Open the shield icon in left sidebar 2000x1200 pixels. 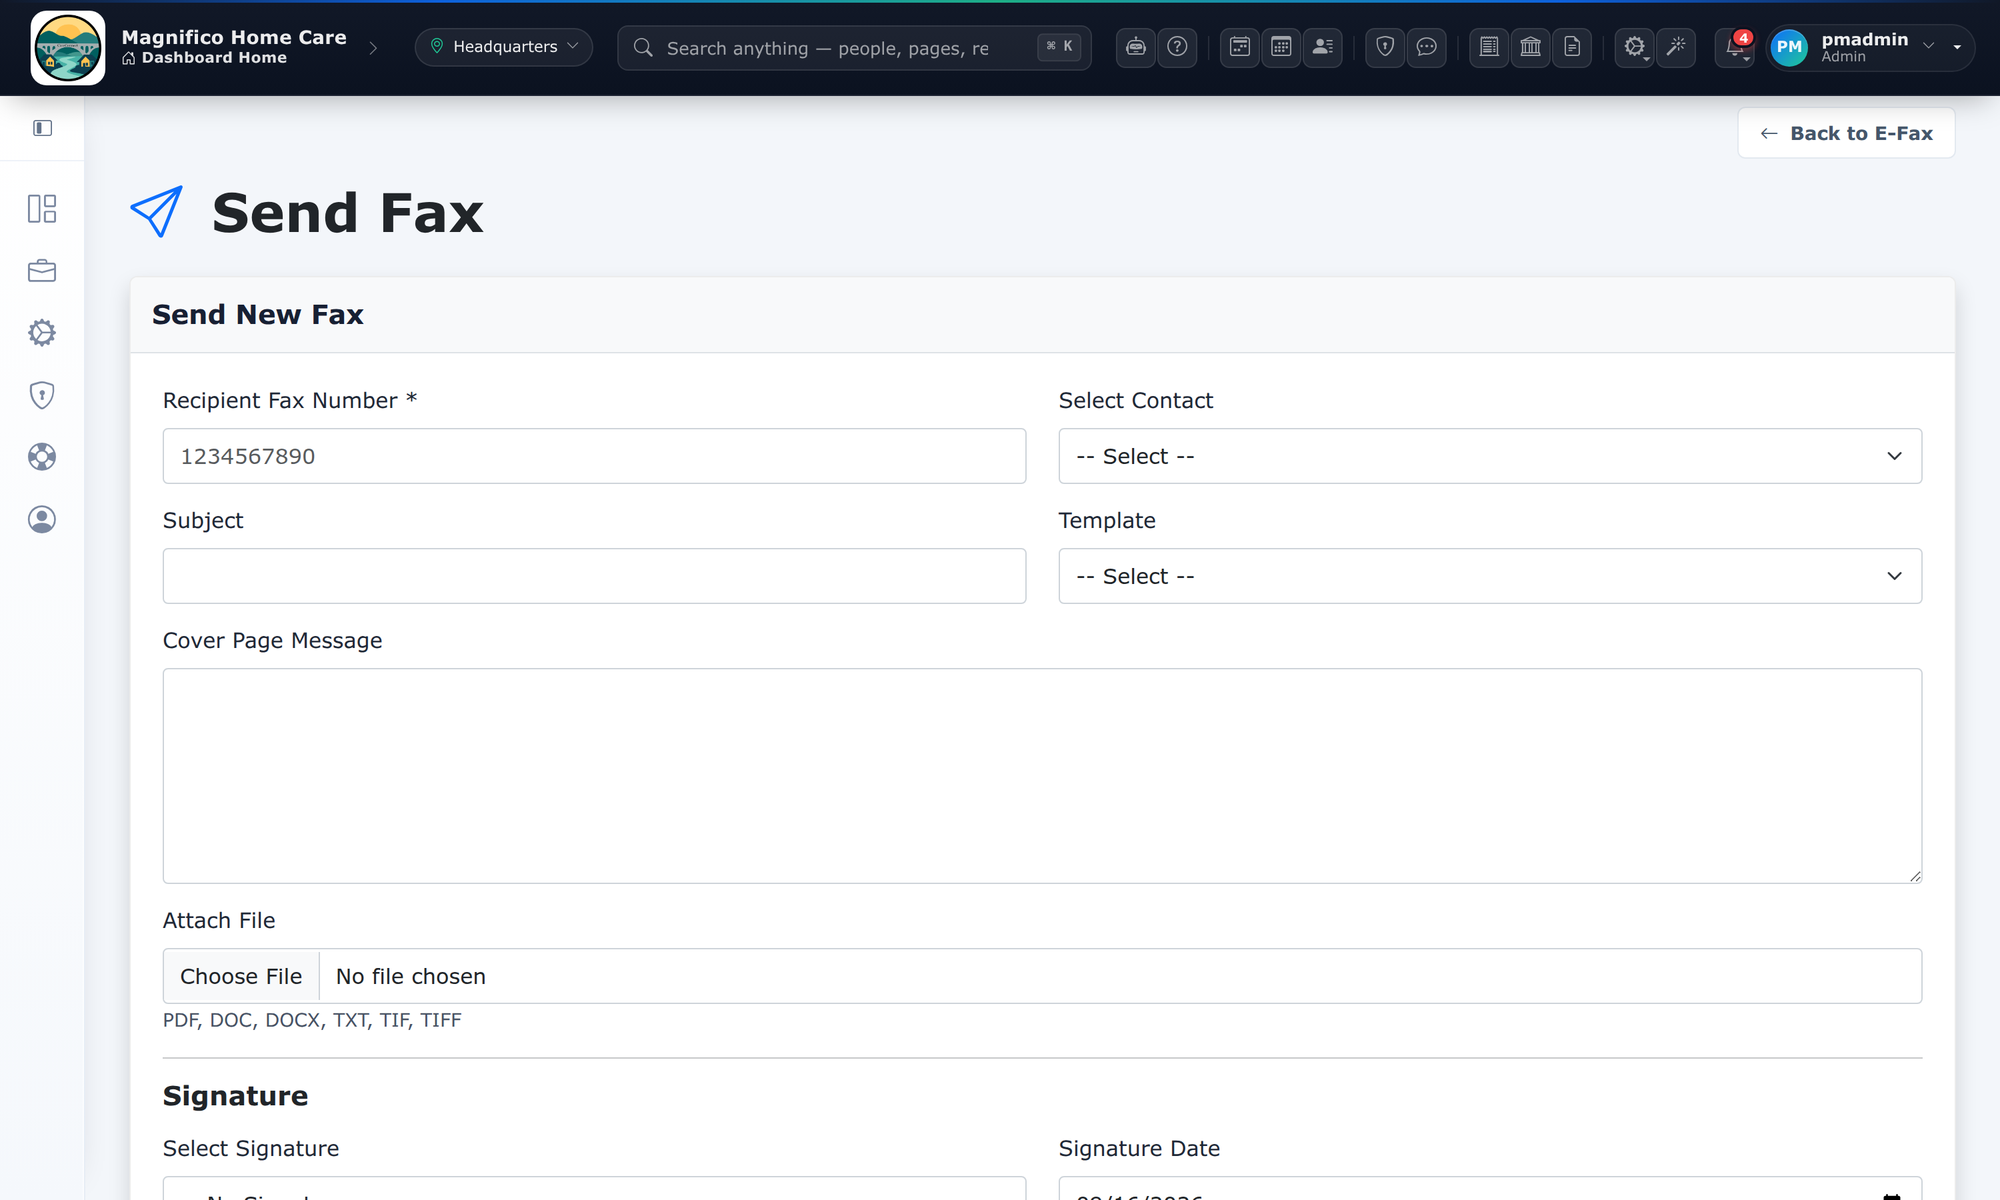click(x=42, y=395)
